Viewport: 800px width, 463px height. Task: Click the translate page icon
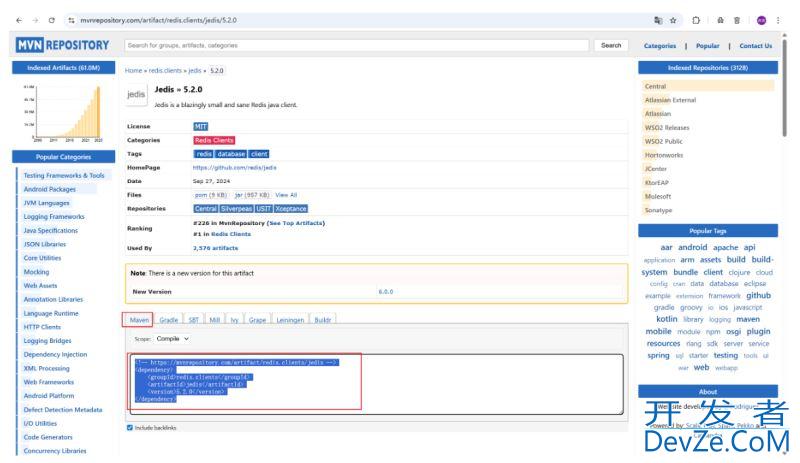pyautogui.click(x=658, y=20)
